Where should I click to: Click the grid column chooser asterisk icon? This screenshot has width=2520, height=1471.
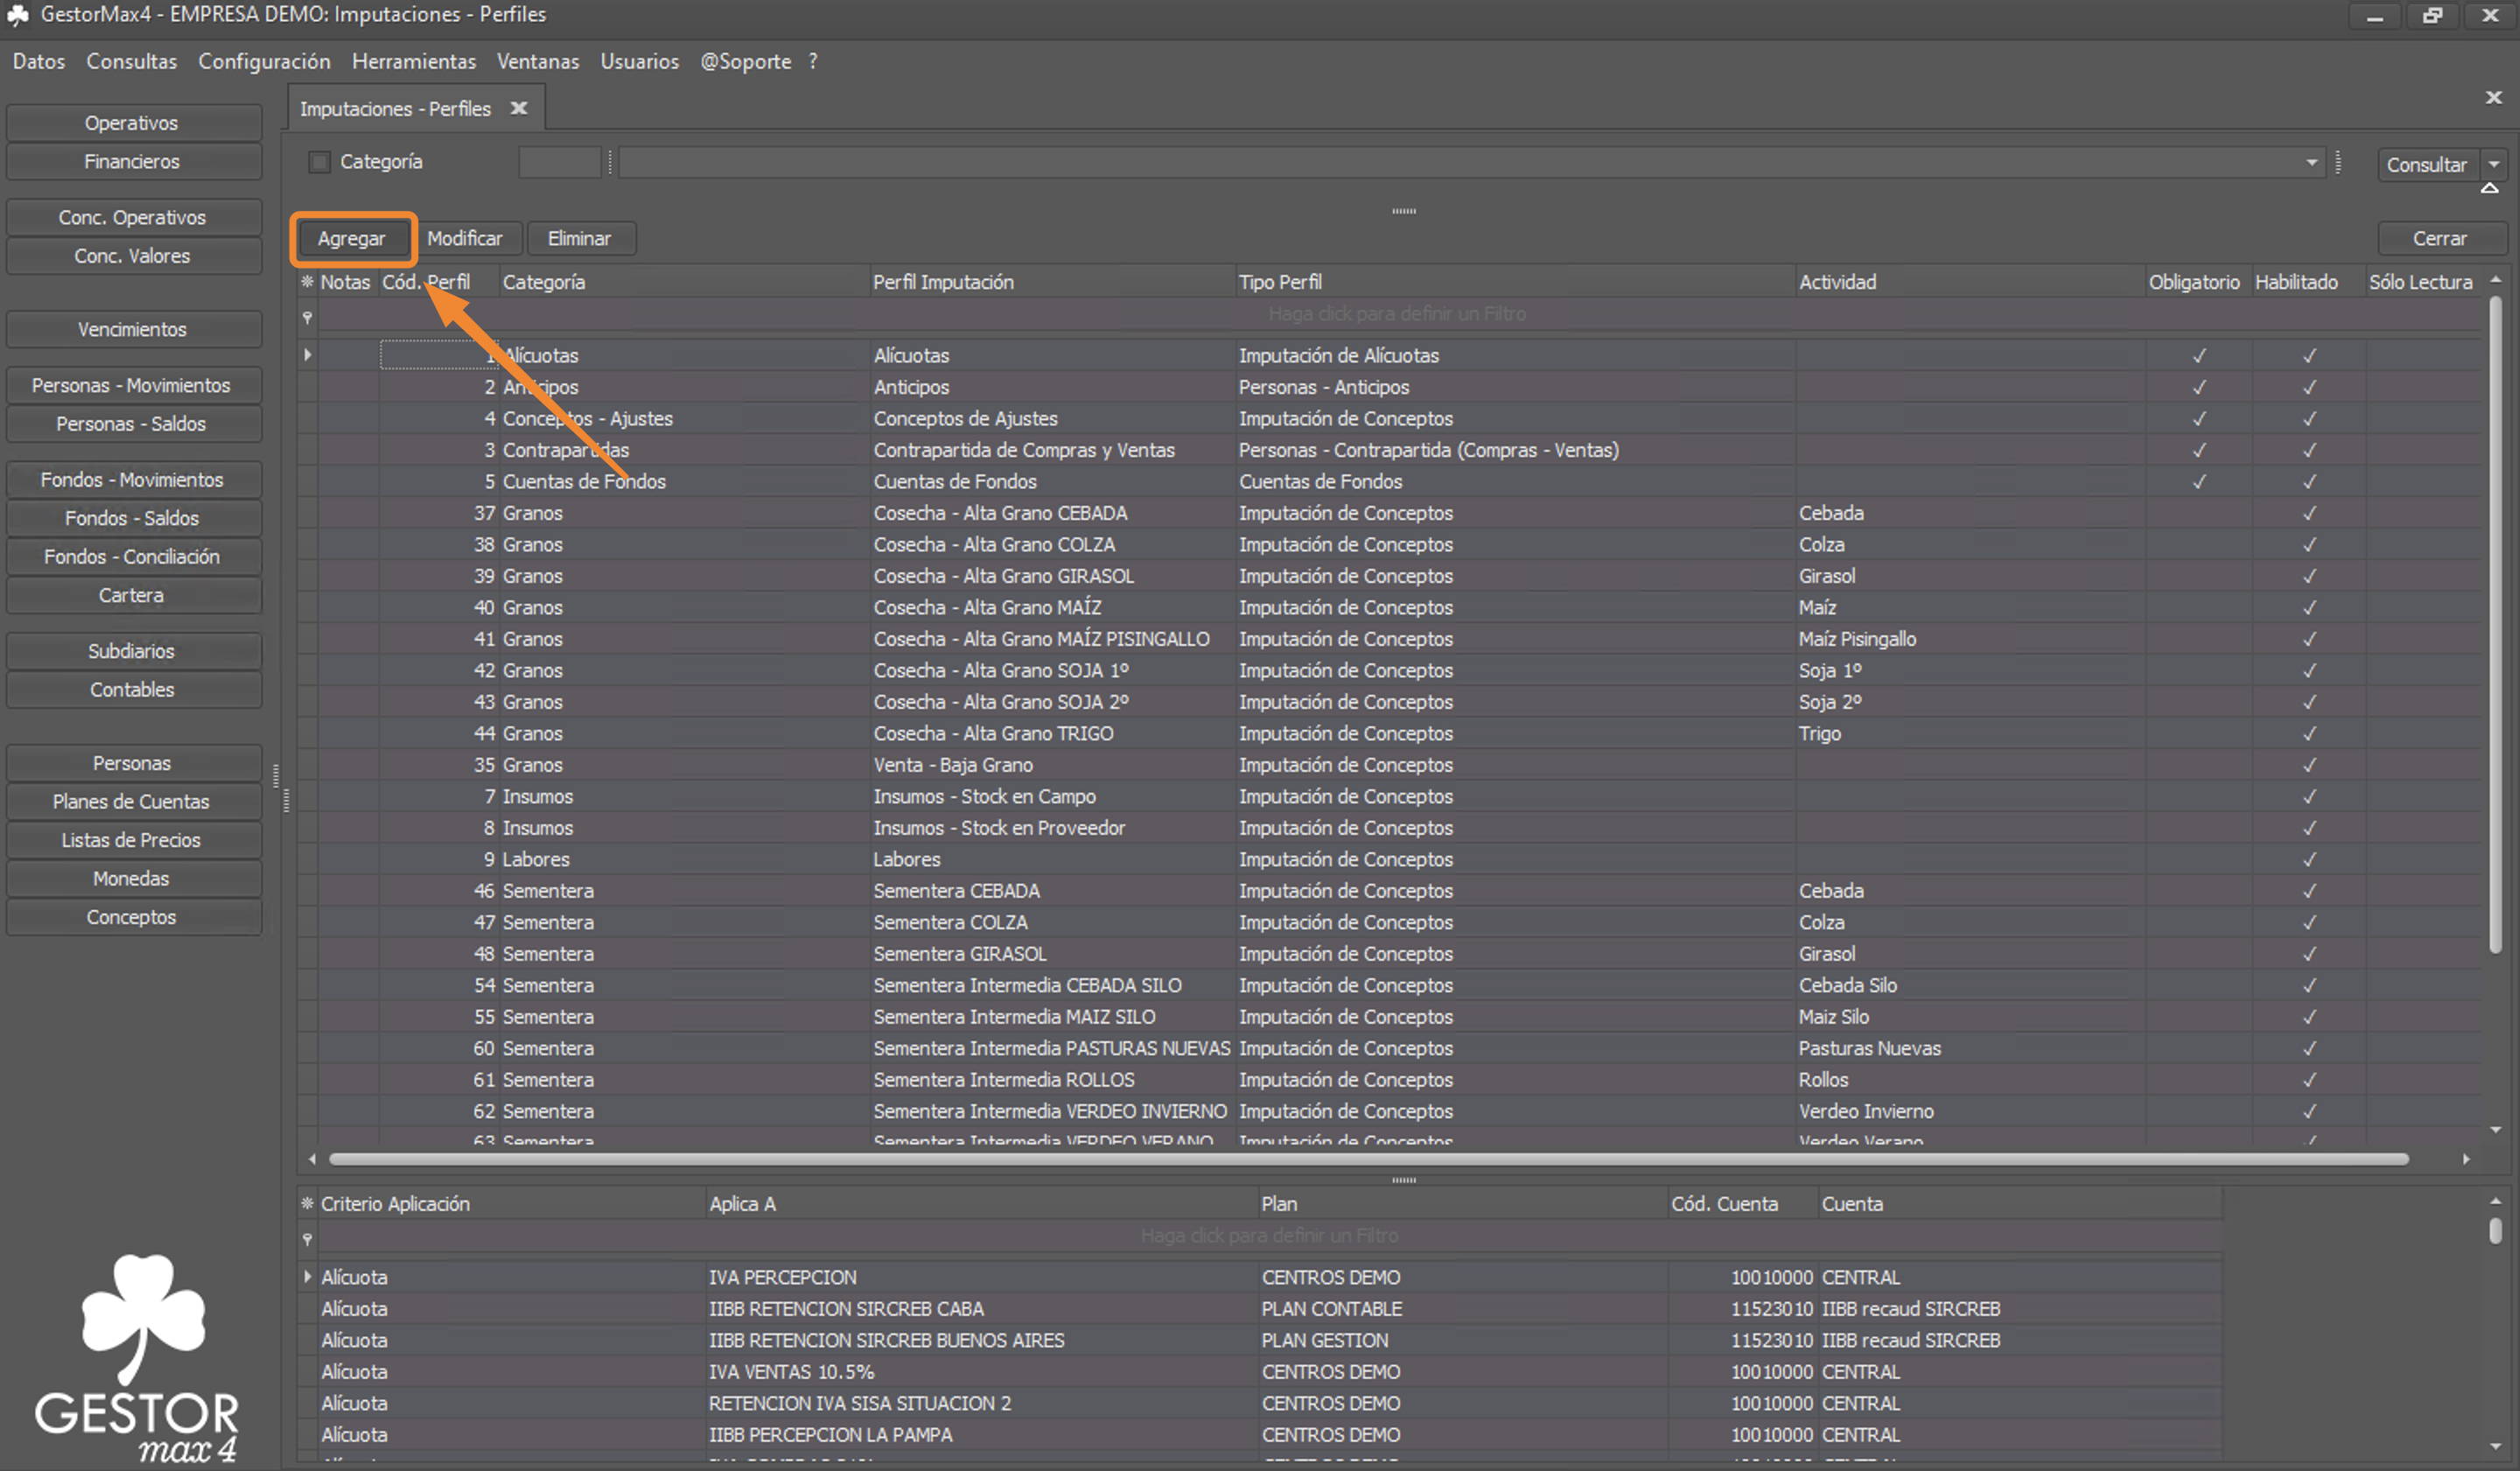point(307,282)
